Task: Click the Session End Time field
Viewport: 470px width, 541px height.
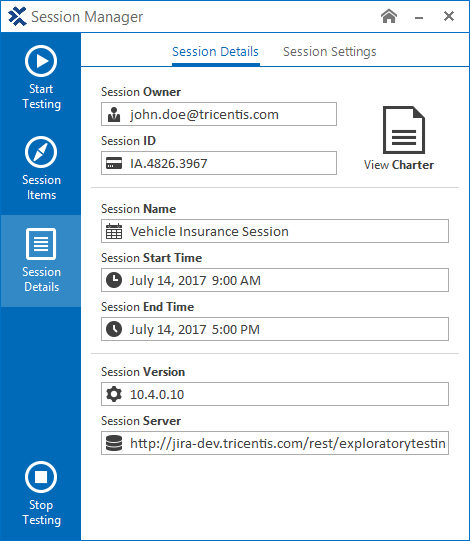Action: (x=275, y=329)
